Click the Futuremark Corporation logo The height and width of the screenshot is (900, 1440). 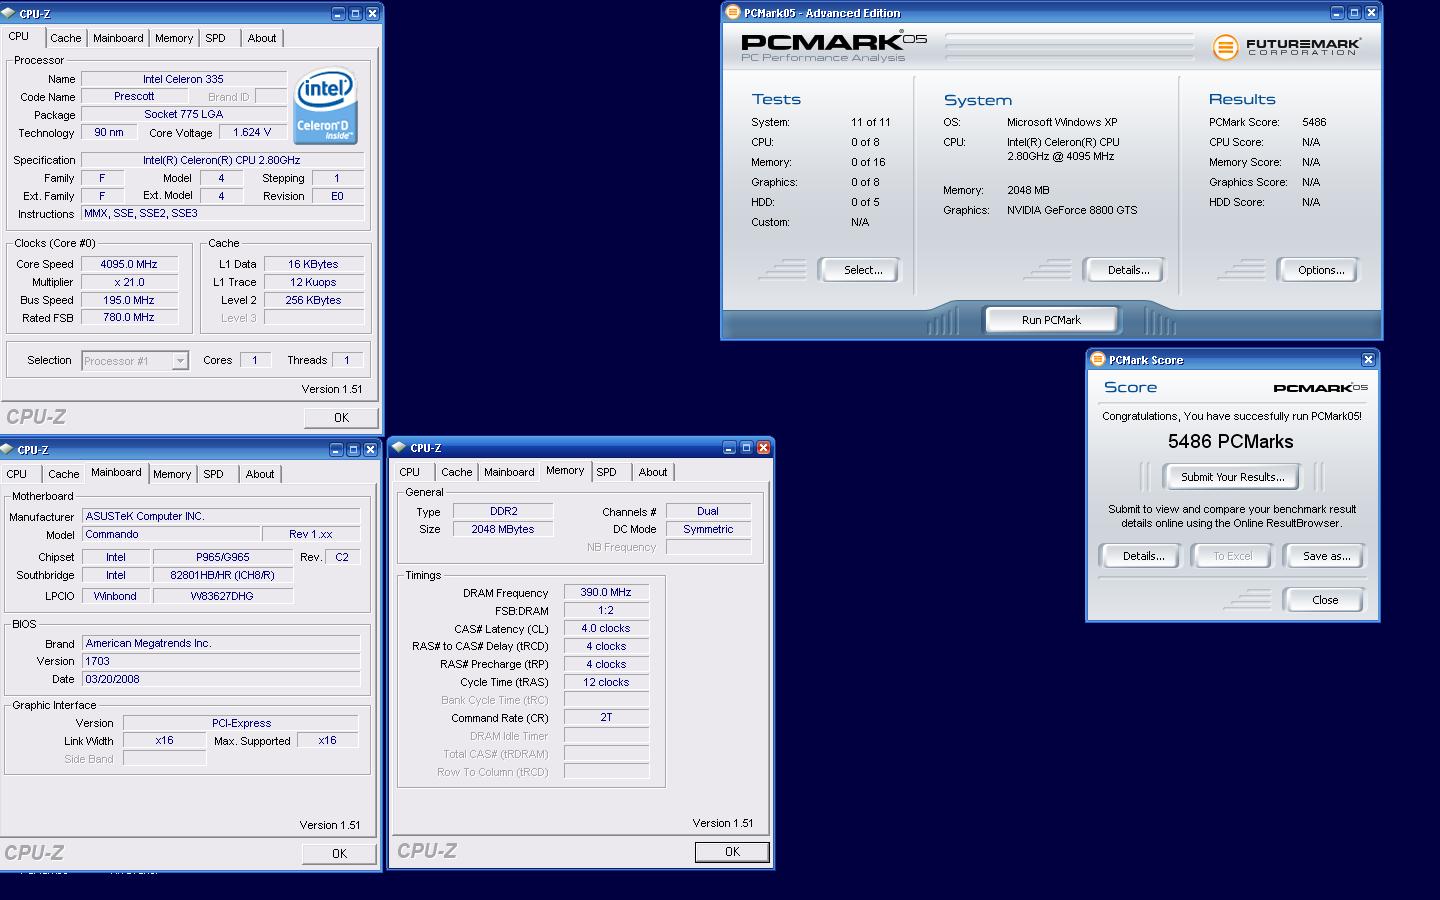tap(1286, 46)
